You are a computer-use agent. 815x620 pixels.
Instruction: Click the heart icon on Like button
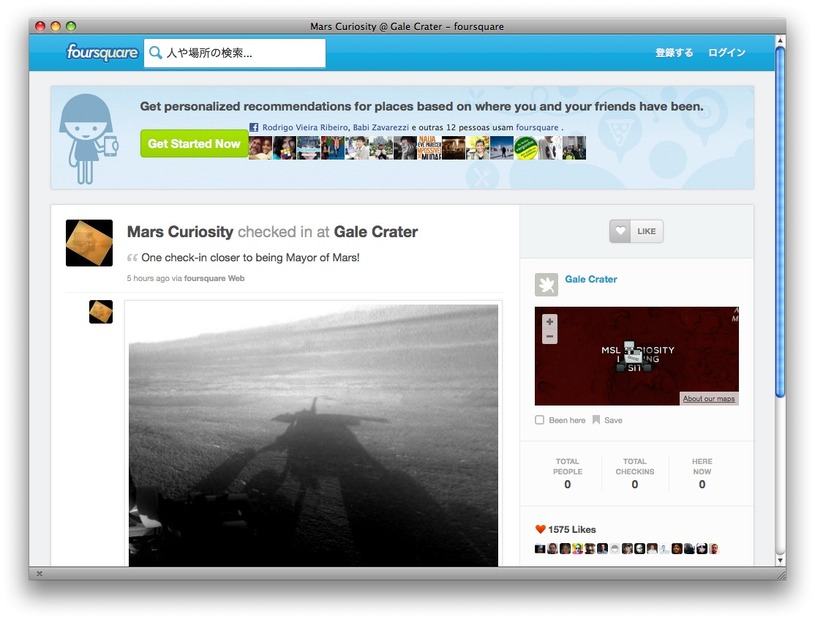(x=620, y=231)
